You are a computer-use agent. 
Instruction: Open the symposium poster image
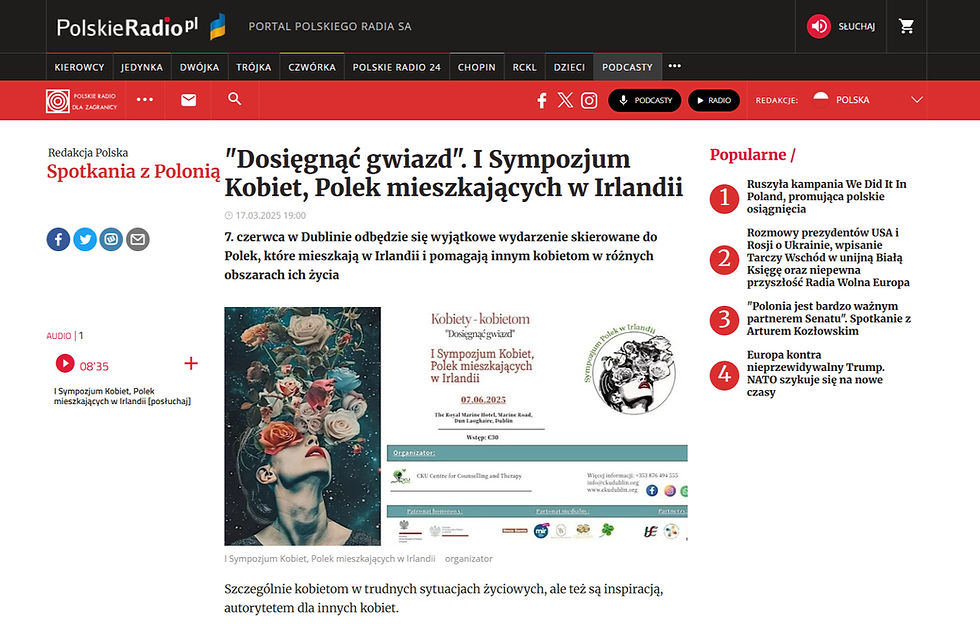[x=456, y=426]
